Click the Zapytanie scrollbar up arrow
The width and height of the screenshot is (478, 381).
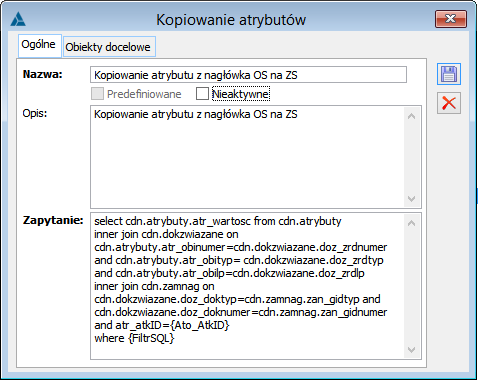[x=412, y=223]
